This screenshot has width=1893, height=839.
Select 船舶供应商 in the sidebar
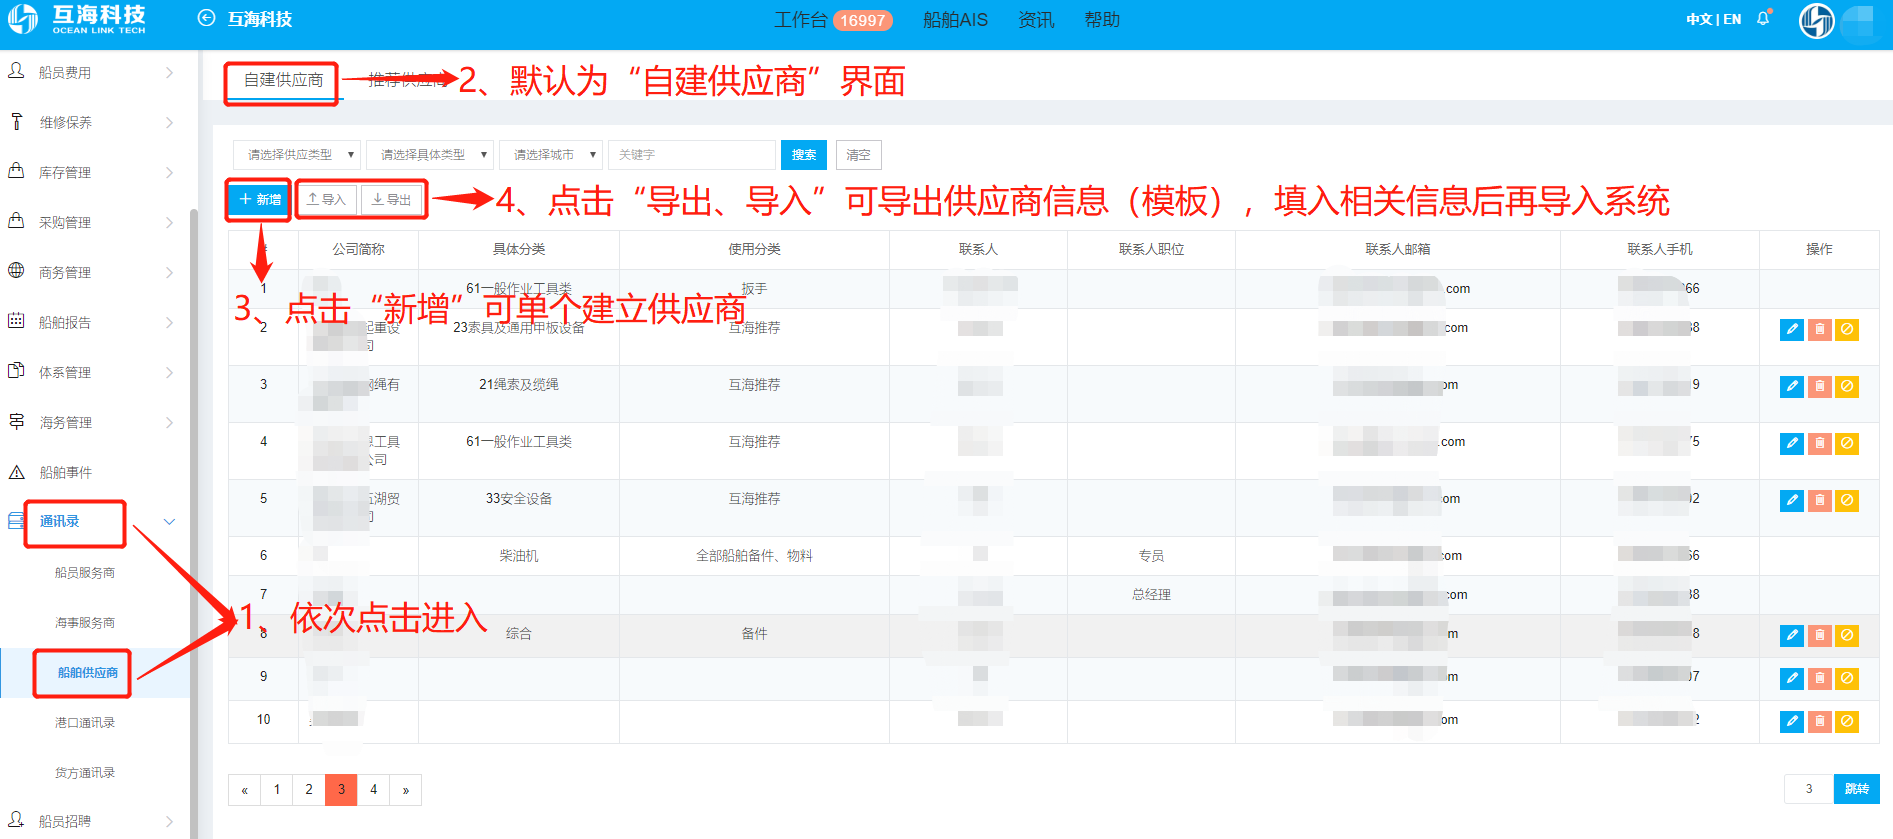(87, 672)
